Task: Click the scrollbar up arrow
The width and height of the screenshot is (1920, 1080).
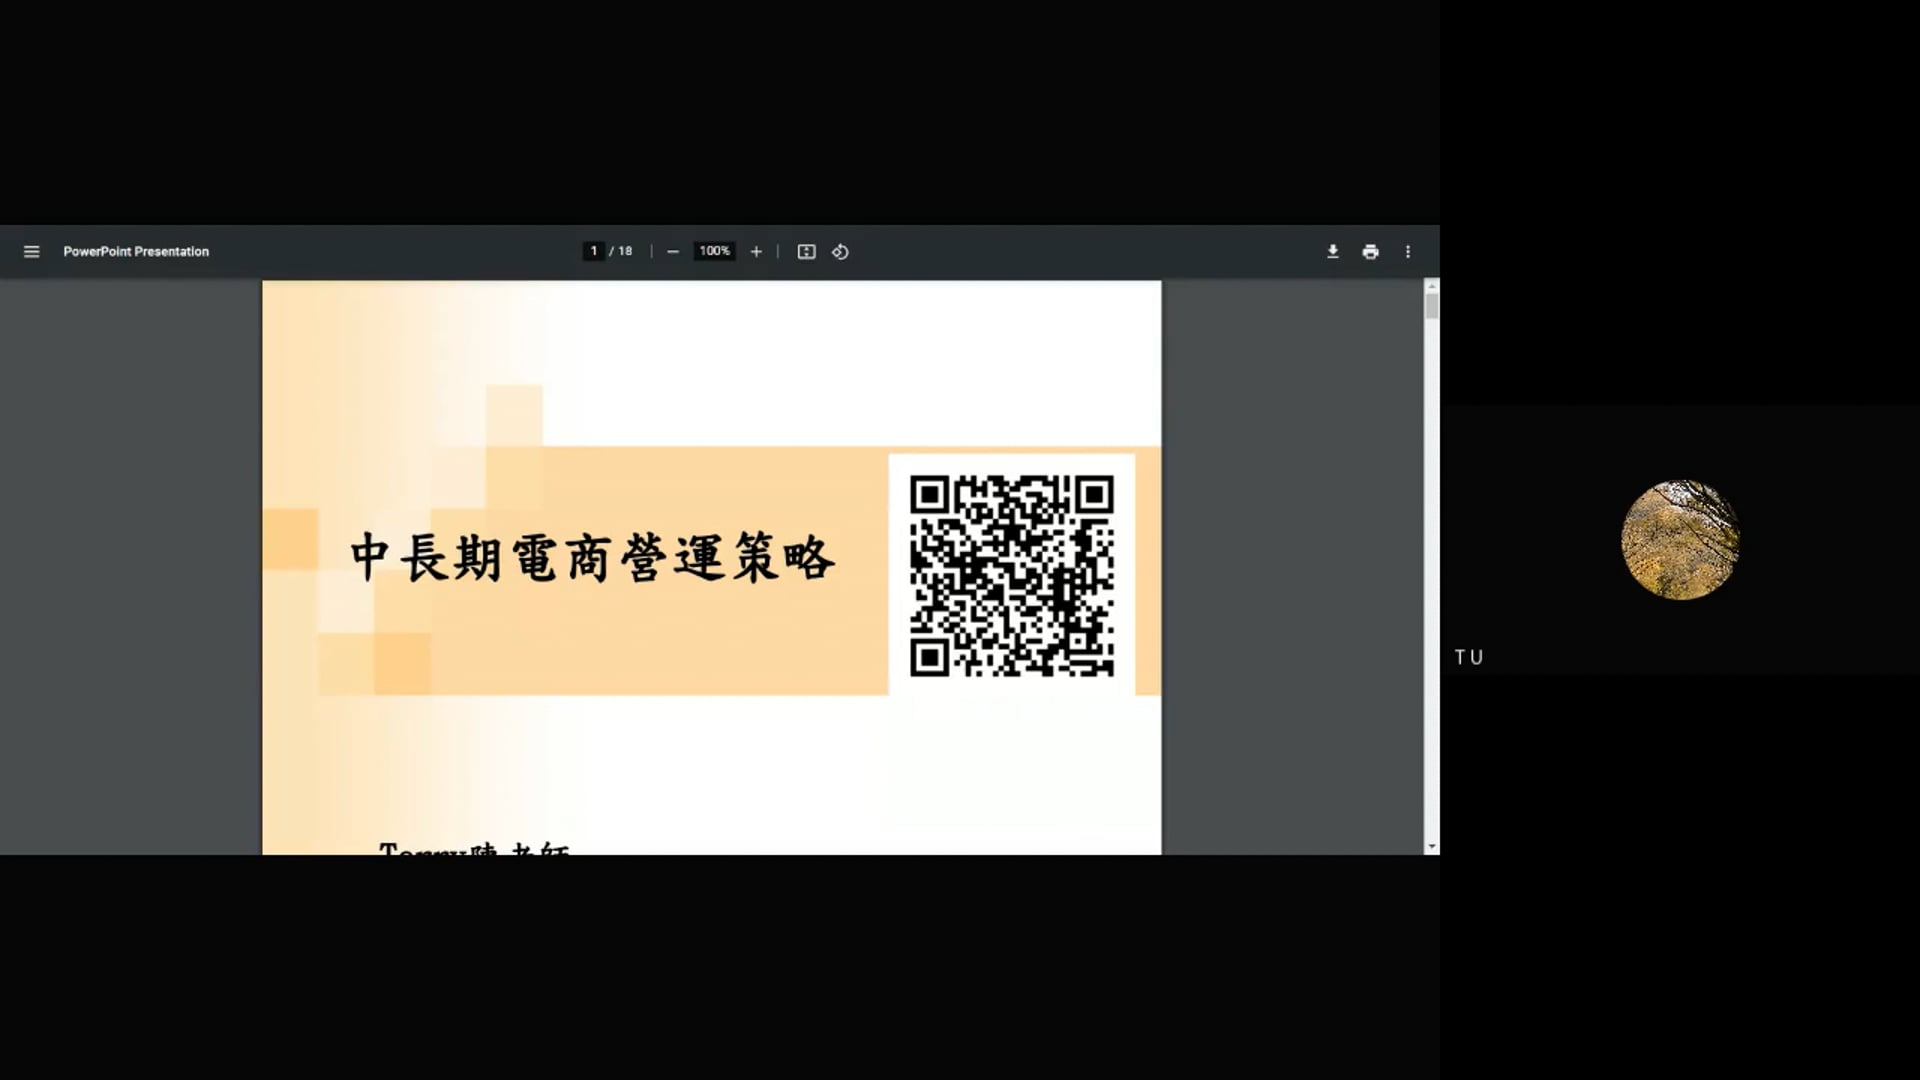Action: [1432, 286]
